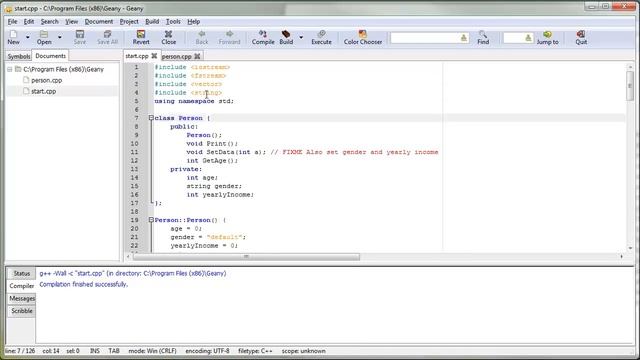Viewport: 640px width, 360px height.
Task: Open the Color Chooser
Action: (x=362, y=37)
